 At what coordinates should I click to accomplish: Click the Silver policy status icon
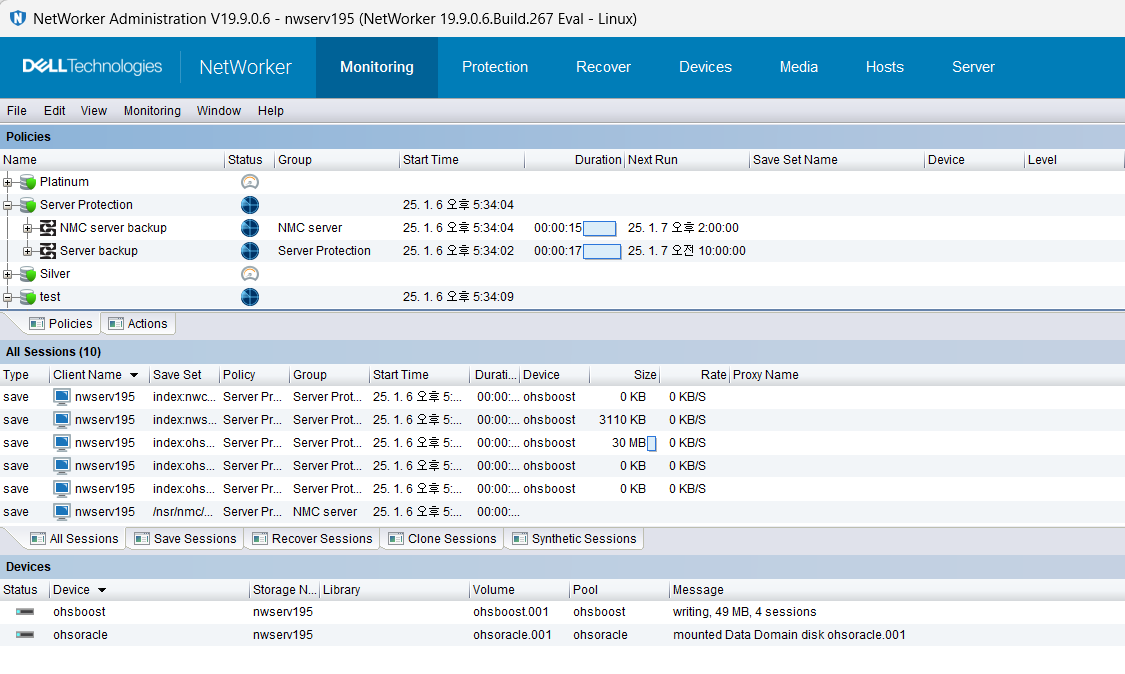(x=250, y=273)
